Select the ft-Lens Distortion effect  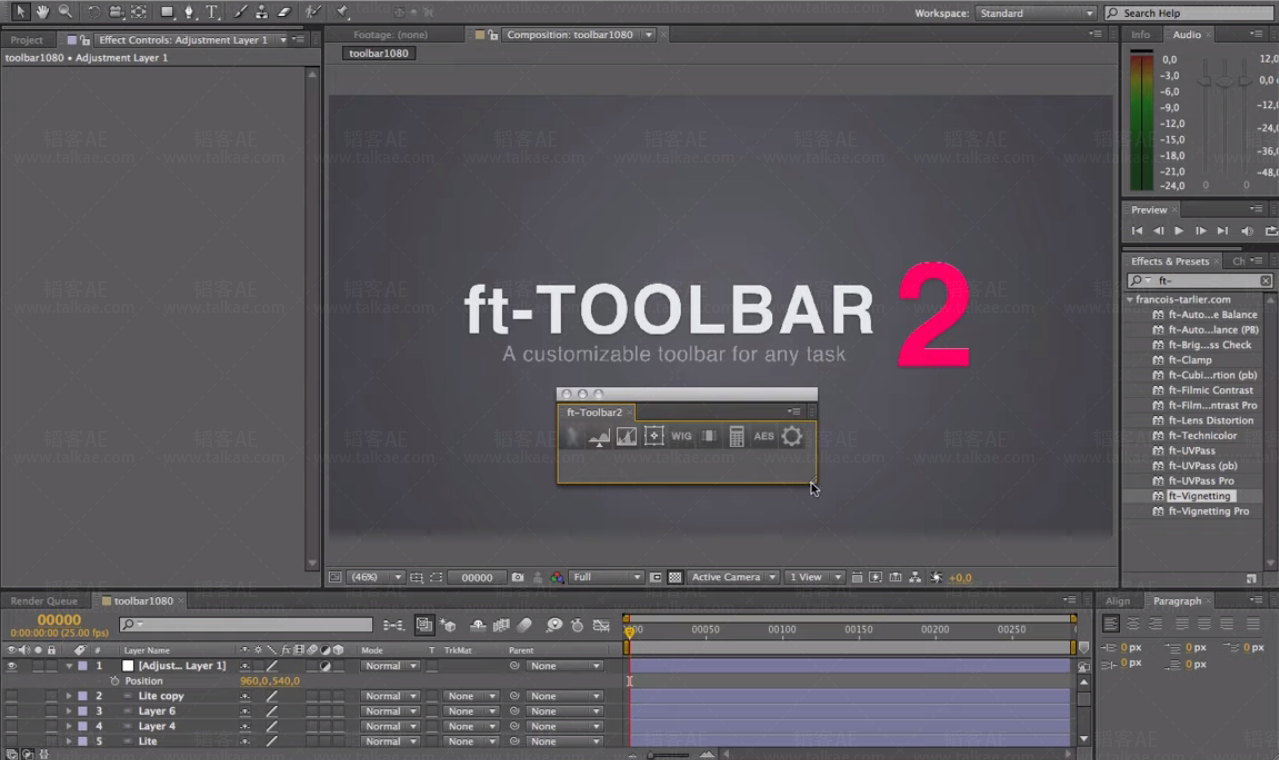[x=1210, y=420]
